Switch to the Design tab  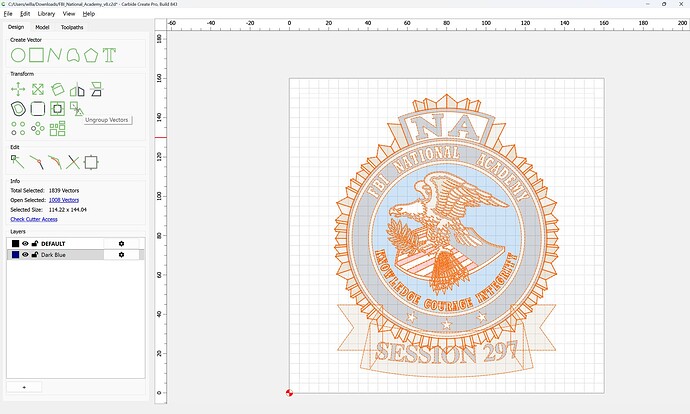pos(16,27)
